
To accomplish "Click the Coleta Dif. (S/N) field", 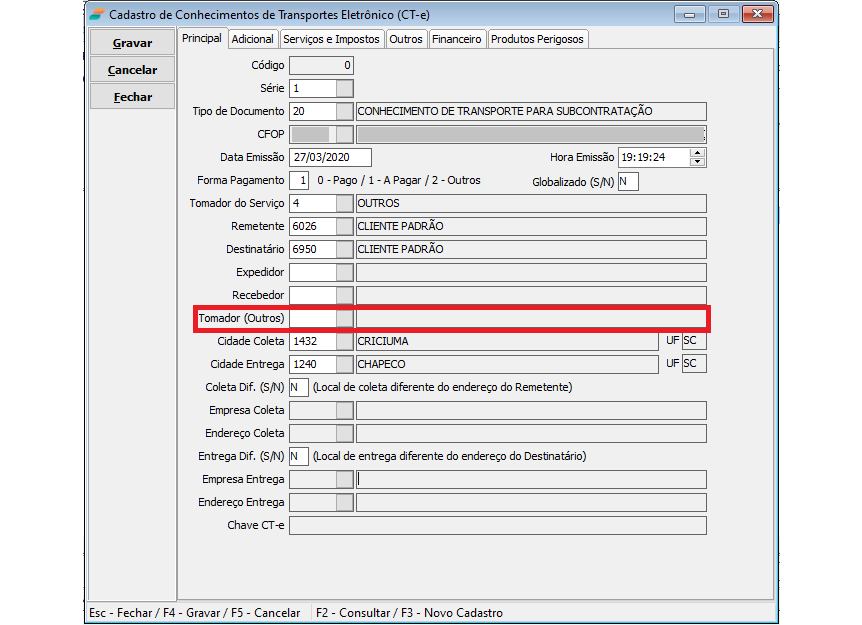I will (x=298, y=387).
